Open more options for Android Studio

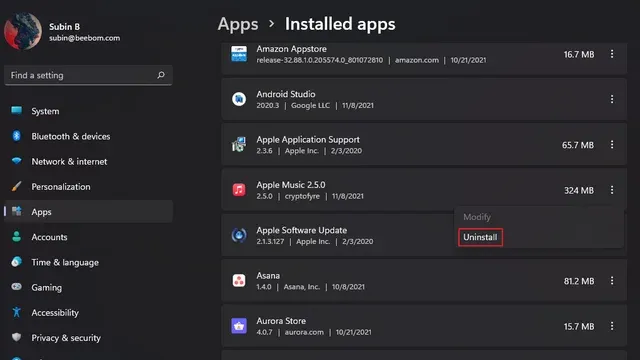611,99
